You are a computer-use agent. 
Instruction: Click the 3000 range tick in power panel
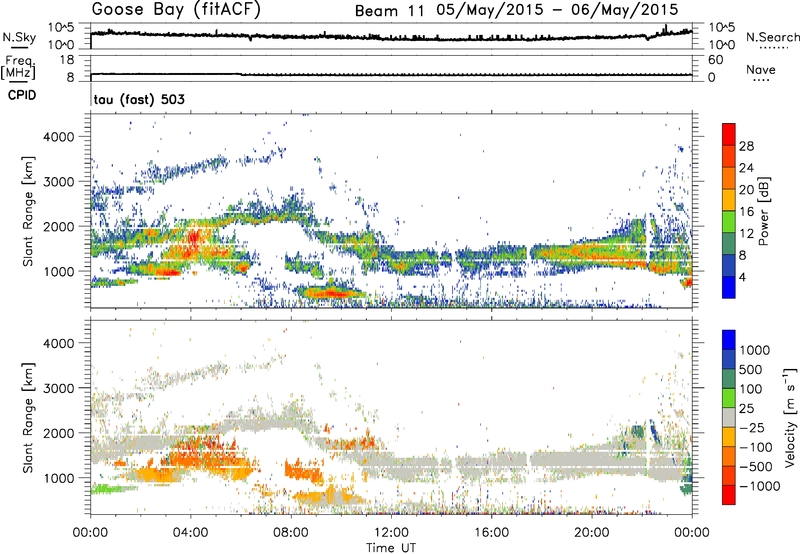pyautogui.click(x=58, y=182)
